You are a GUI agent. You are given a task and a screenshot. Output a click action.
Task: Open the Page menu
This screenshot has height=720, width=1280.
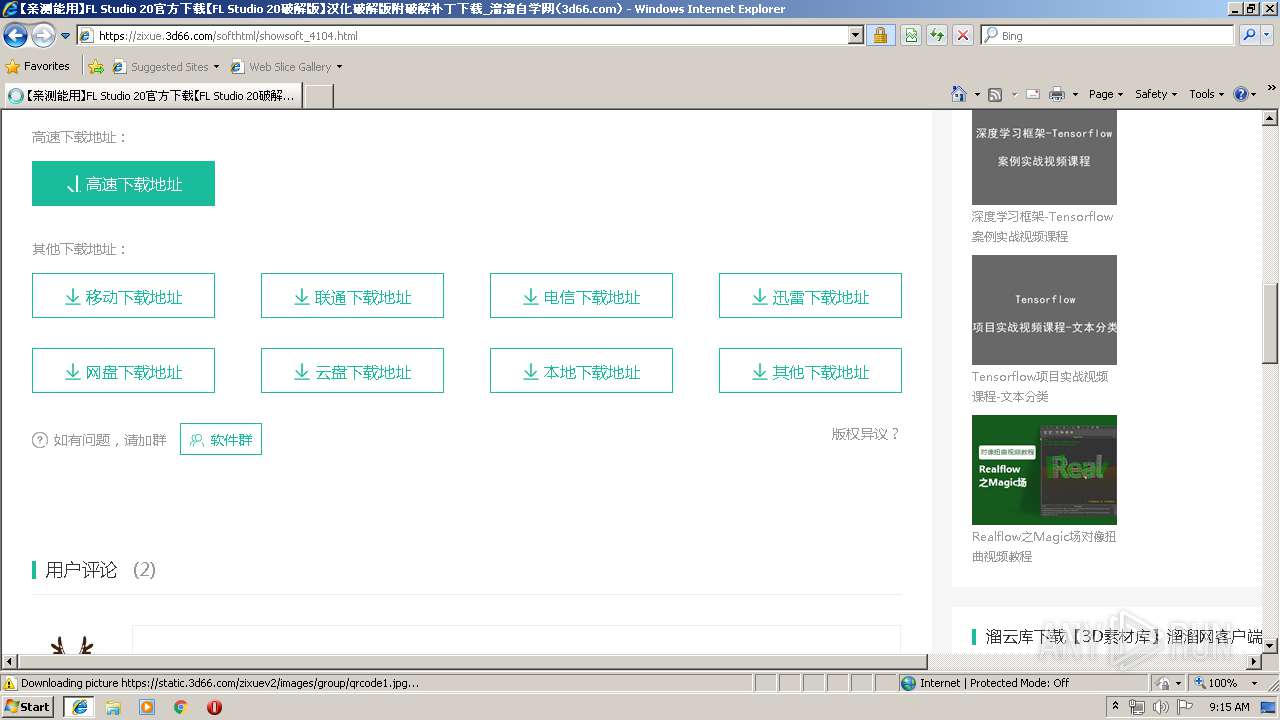[1106, 94]
